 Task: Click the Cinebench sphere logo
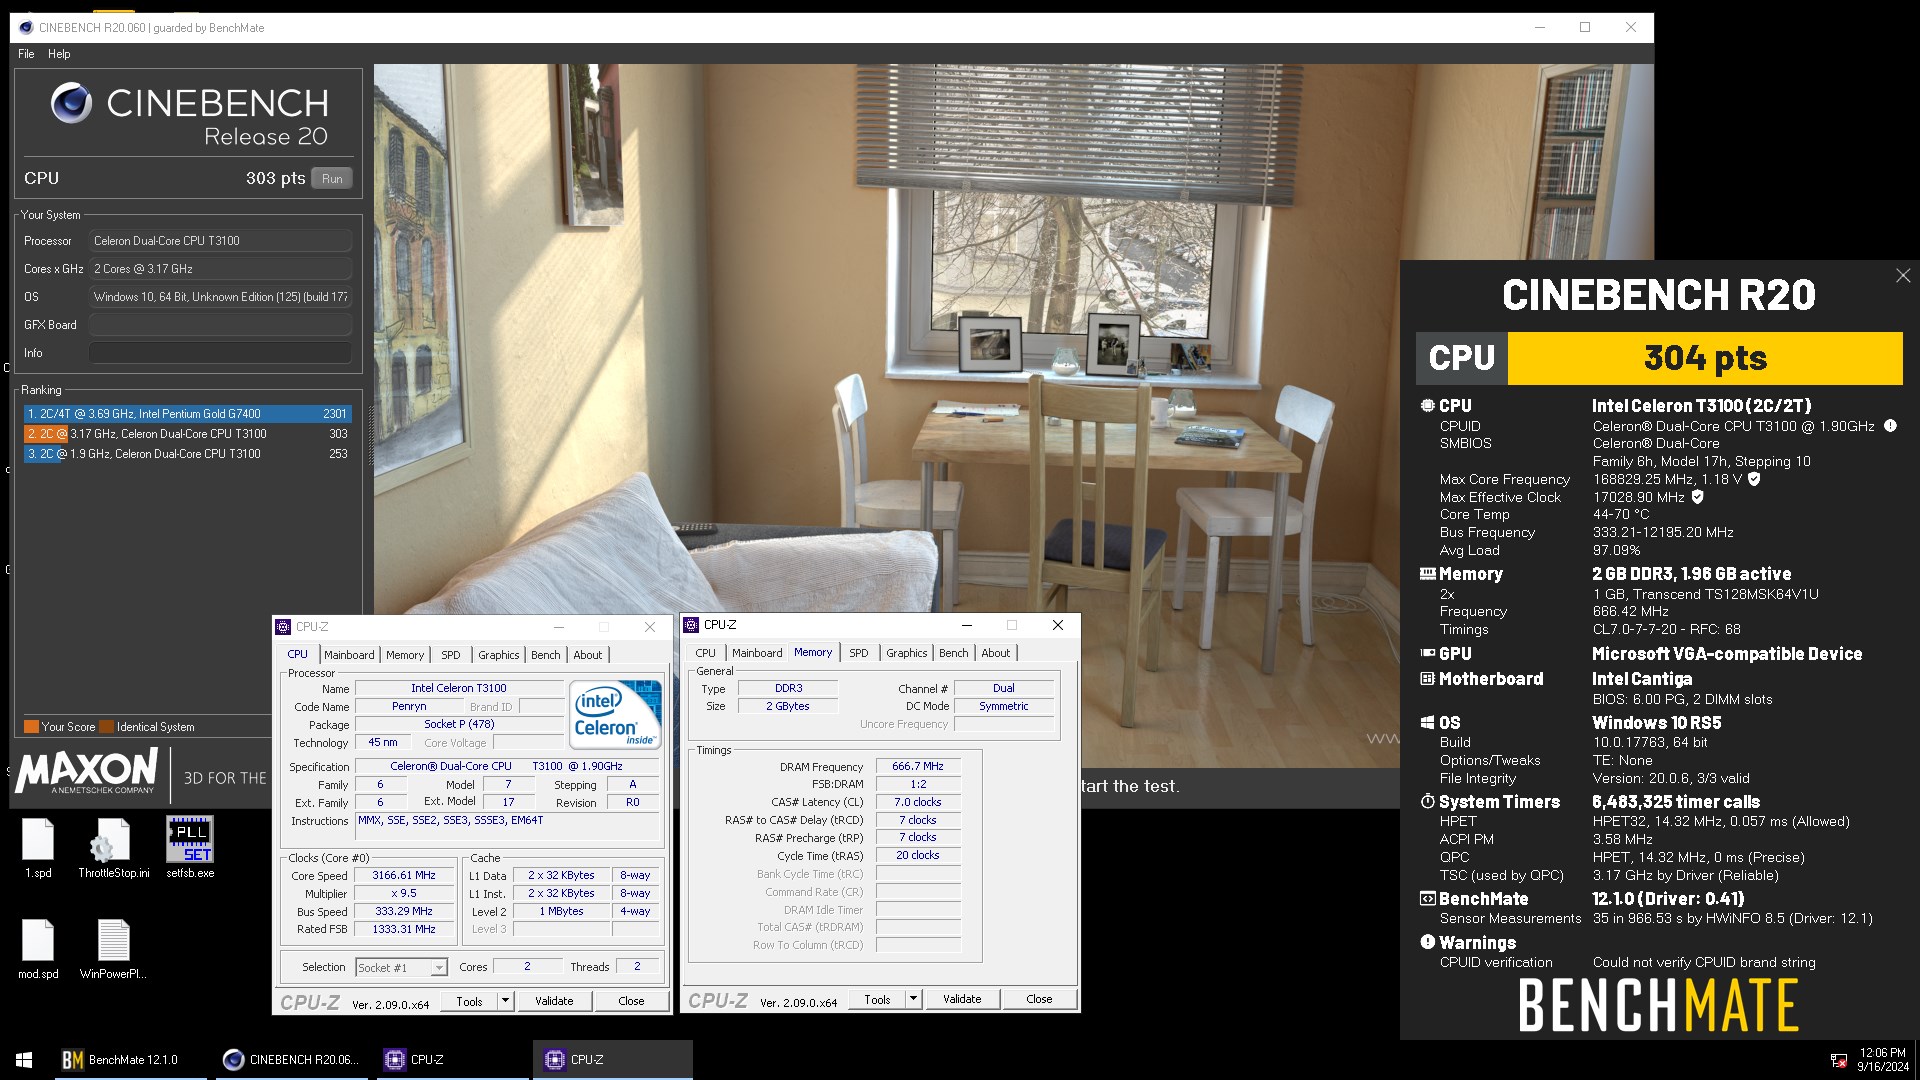pyautogui.click(x=71, y=103)
